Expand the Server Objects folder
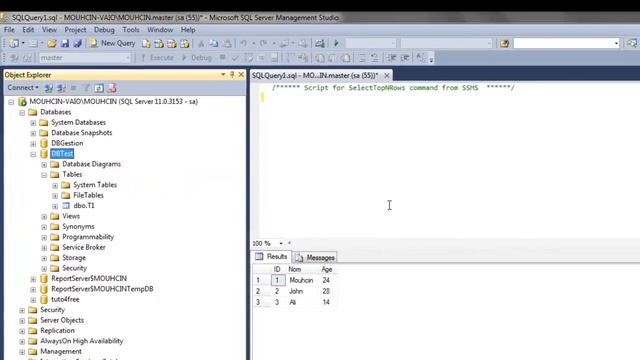Image resolution: width=640 pixels, height=360 pixels. (22, 321)
